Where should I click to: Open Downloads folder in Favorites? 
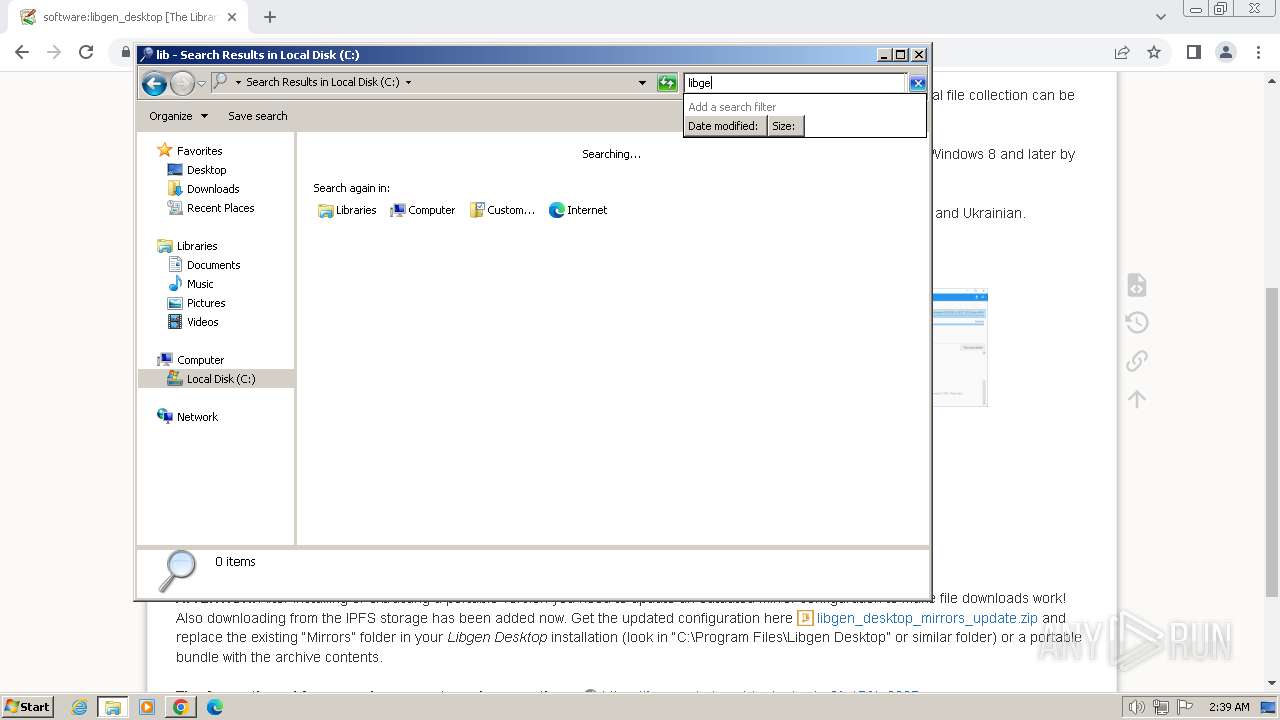pyautogui.click(x=212, y=189)
